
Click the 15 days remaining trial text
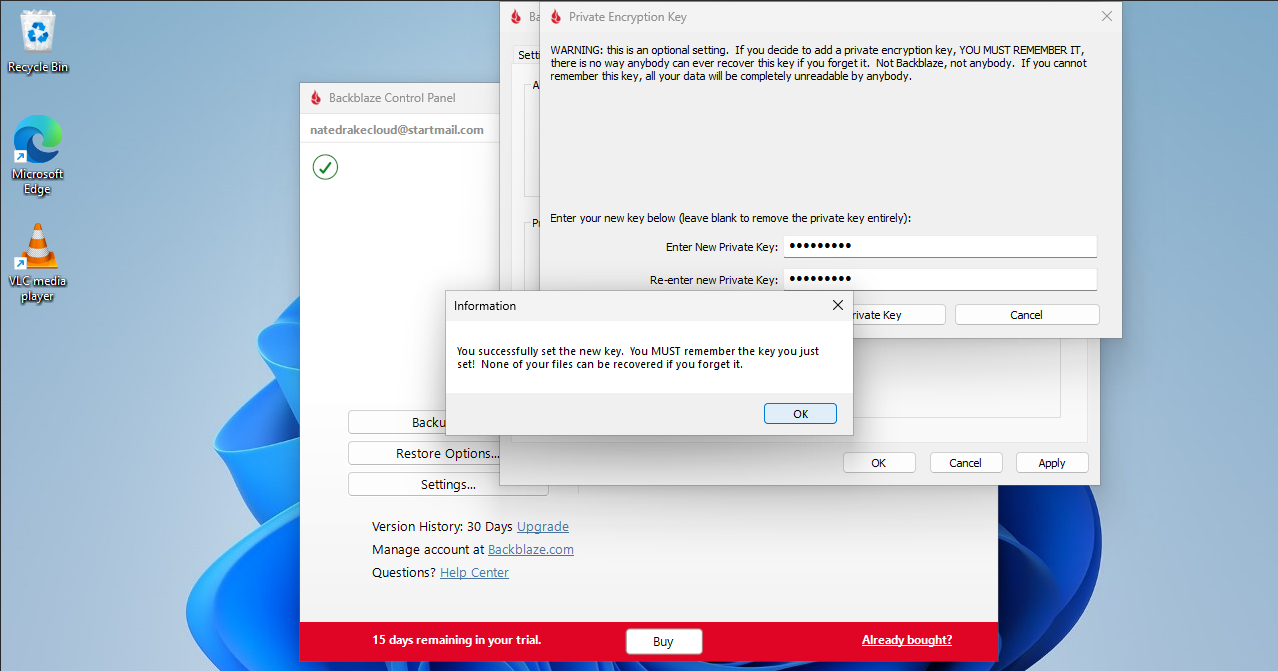457,640
